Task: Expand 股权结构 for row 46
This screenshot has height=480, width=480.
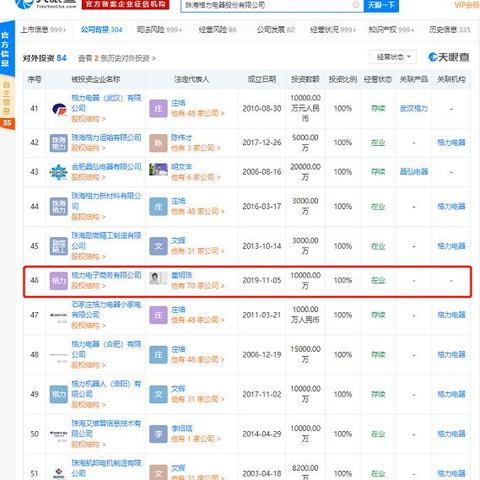Action: pyautogui.click(x=88, y=286)
